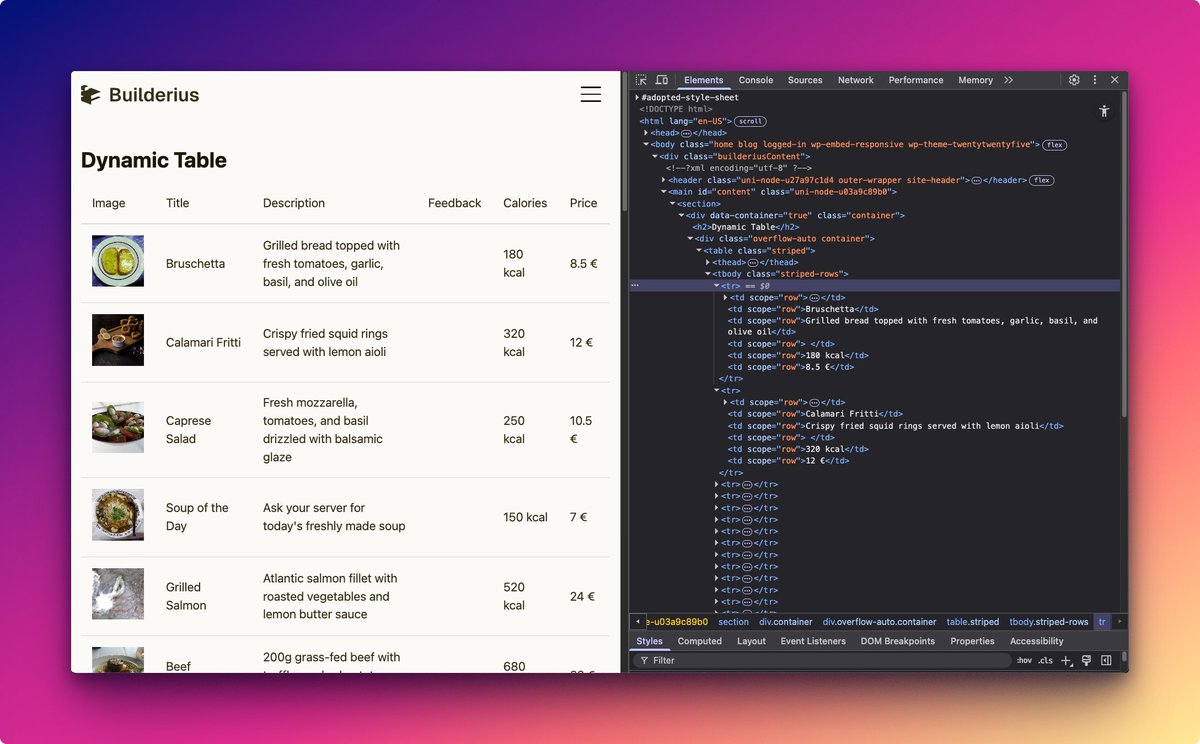Toggle the .cls element classes button
The image size is (1200, 744).
1045,660
